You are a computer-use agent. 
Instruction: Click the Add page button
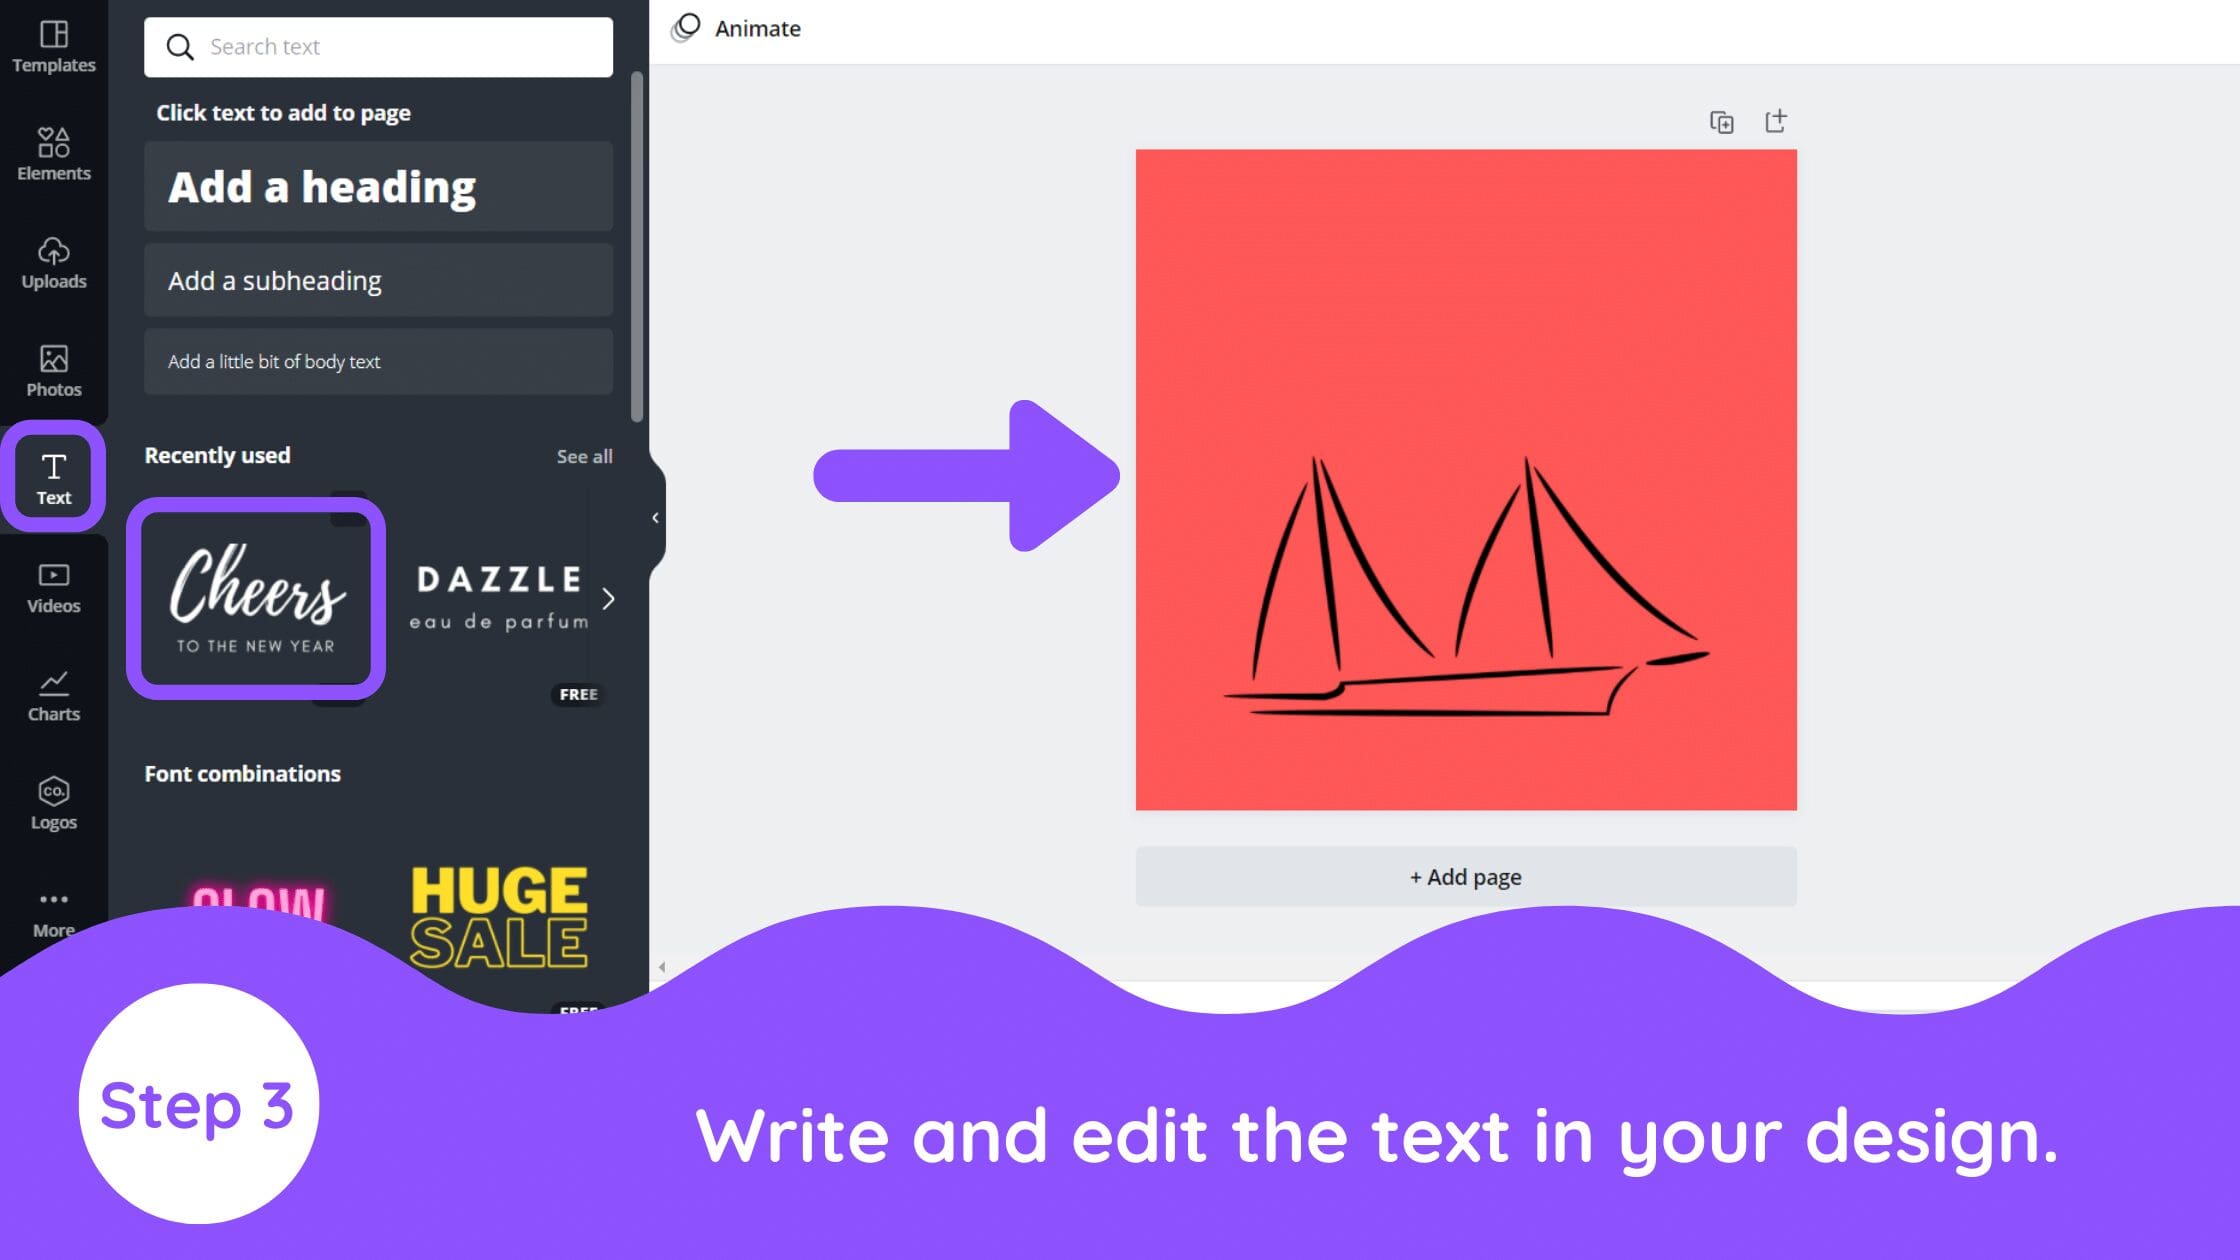tap(1465, 875)
